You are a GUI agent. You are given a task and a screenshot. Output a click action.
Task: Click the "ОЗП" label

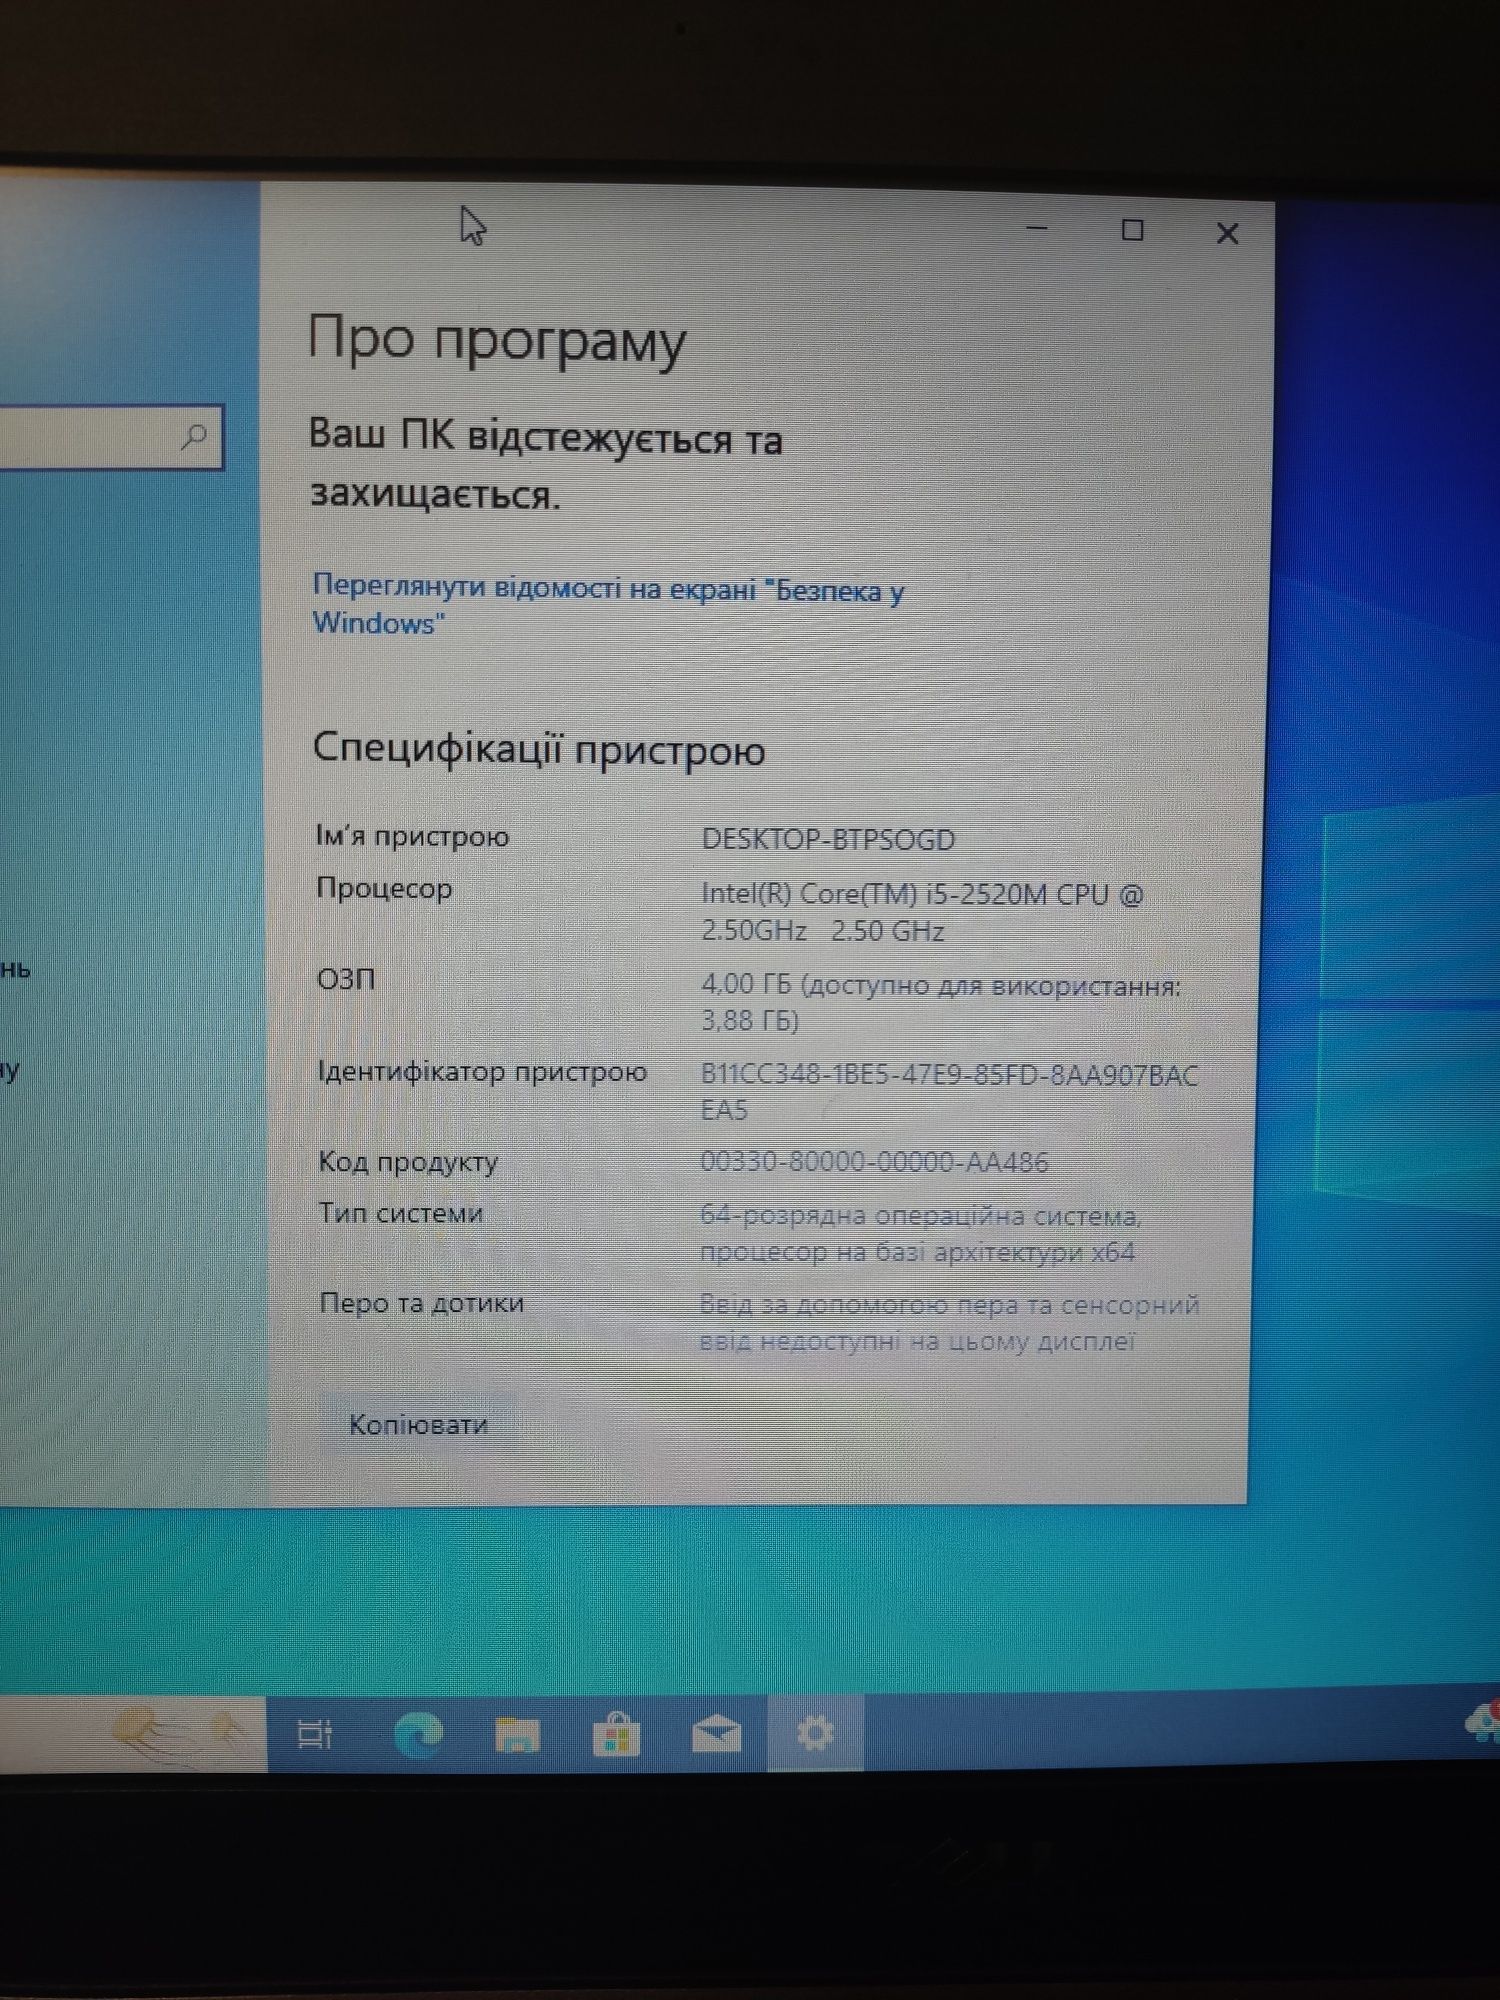click(x=346, y=978)
